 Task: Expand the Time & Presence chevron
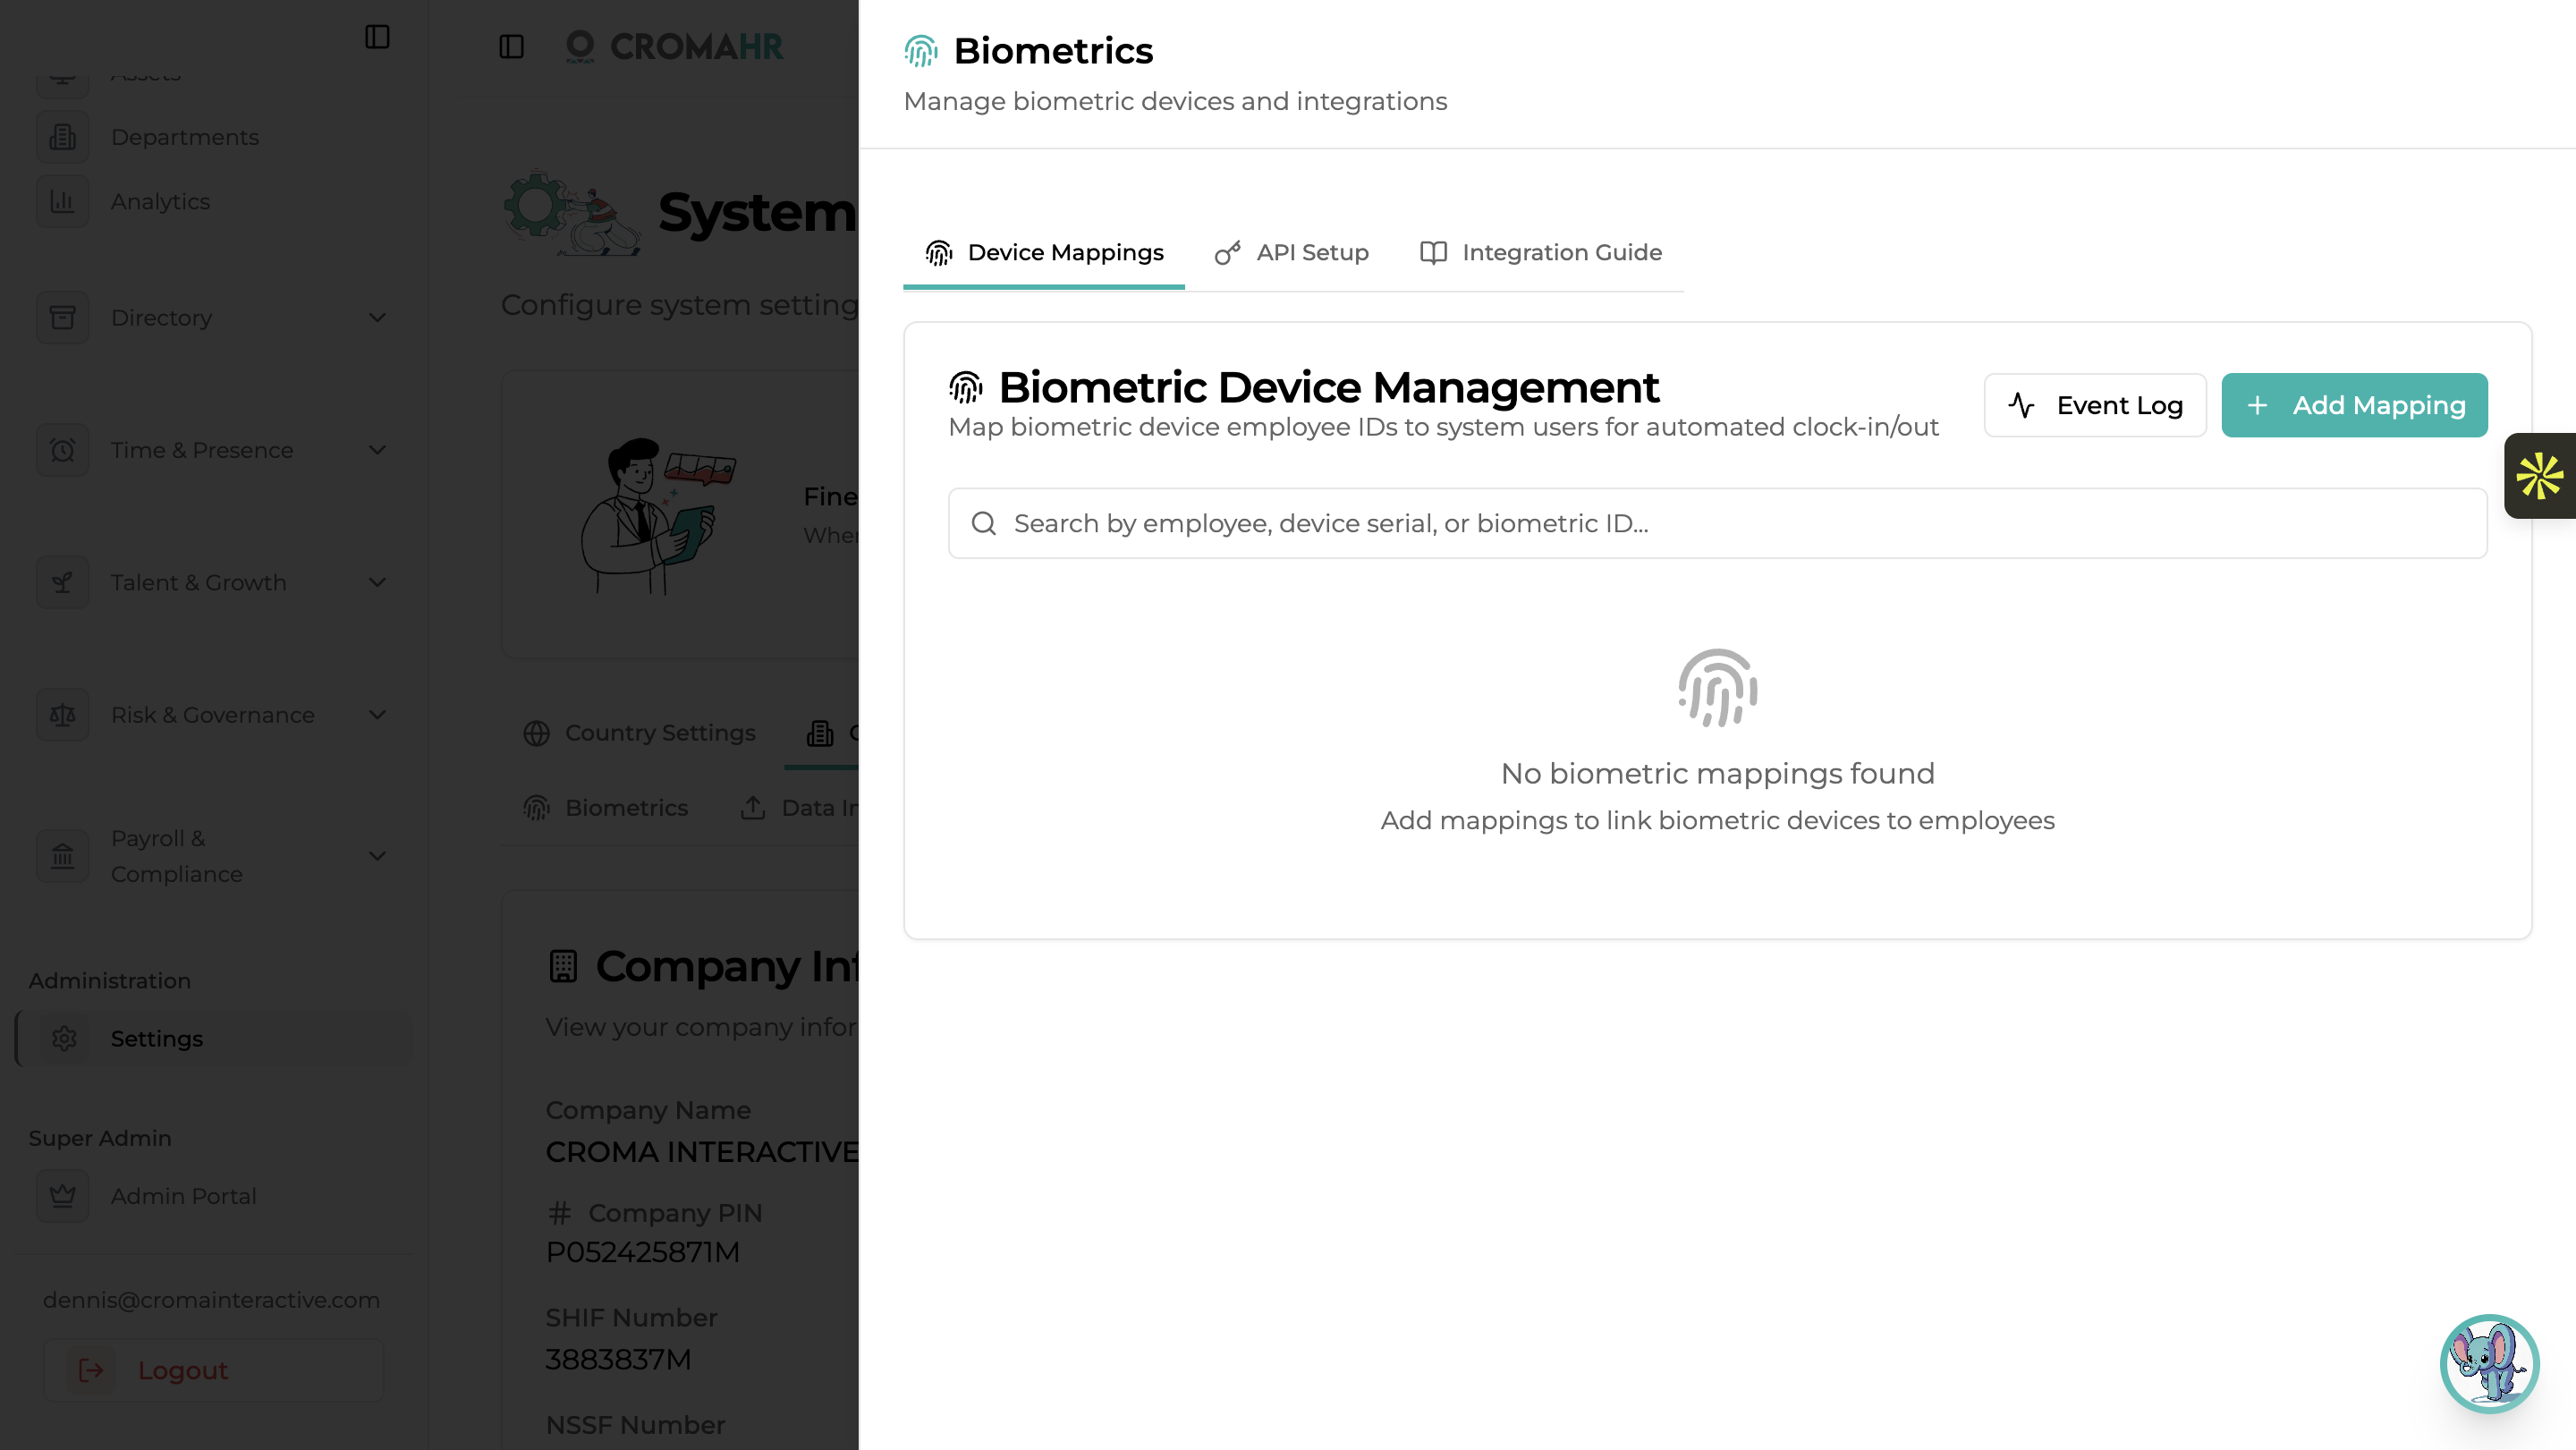(377, 450)
